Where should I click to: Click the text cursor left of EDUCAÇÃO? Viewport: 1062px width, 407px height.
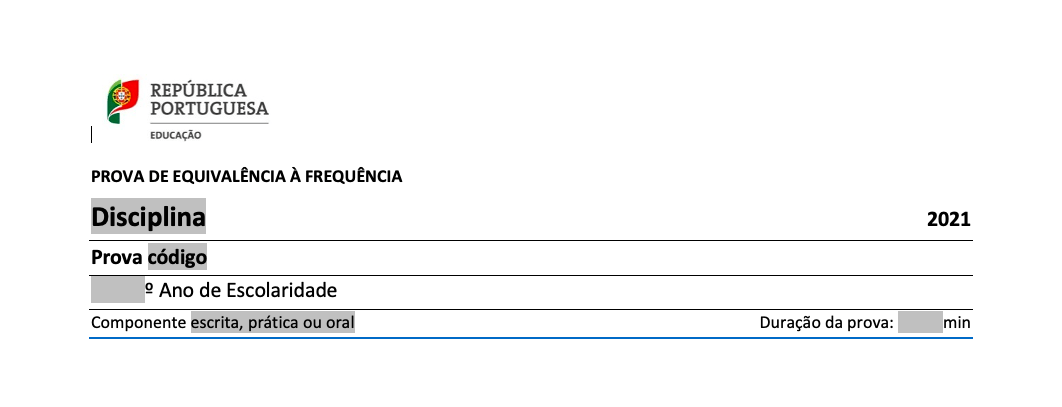91,134
